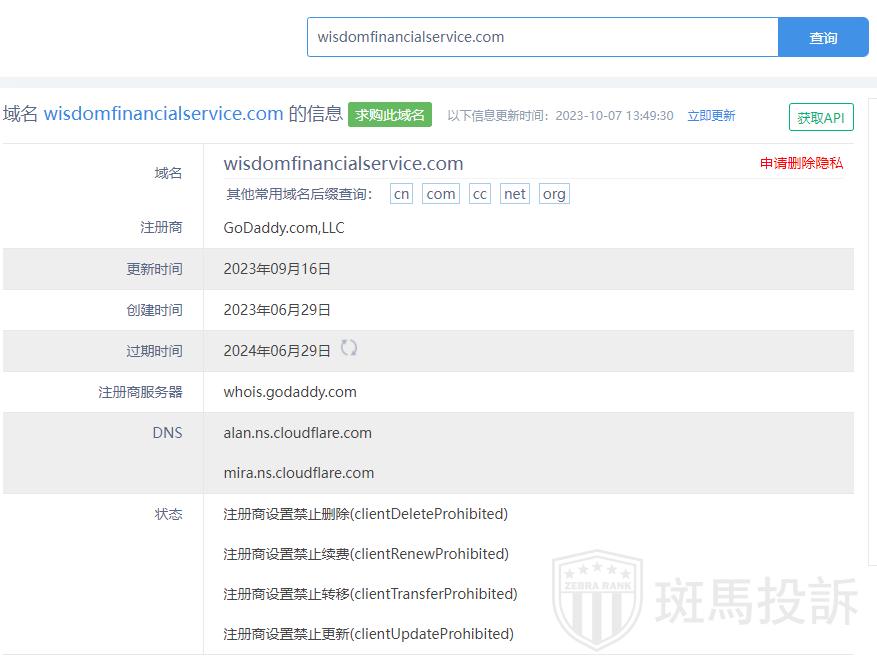Open the blue domain link in the heading

(x=163, y=114)
